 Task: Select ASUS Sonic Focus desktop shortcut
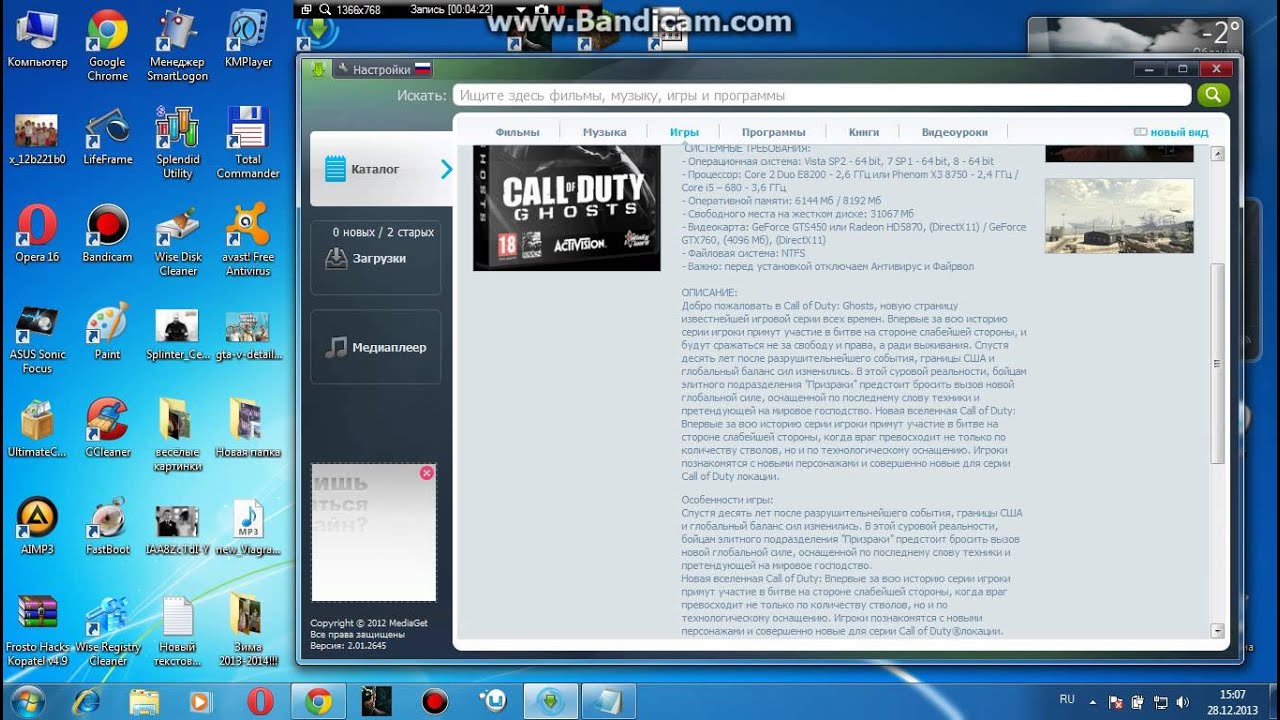pos(37,339)
